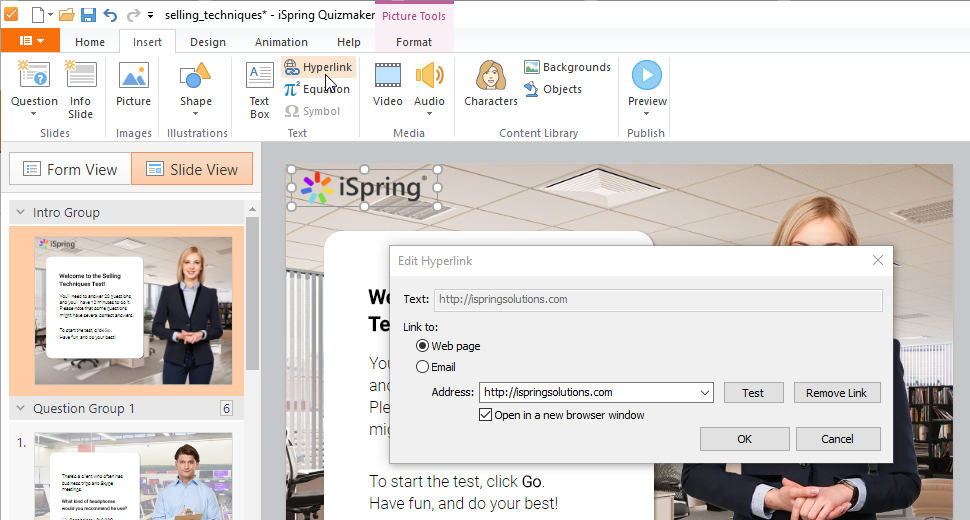Click the Symbol omega icon
The width and height of the screenshot is (970, 520).
click(292, 111)
